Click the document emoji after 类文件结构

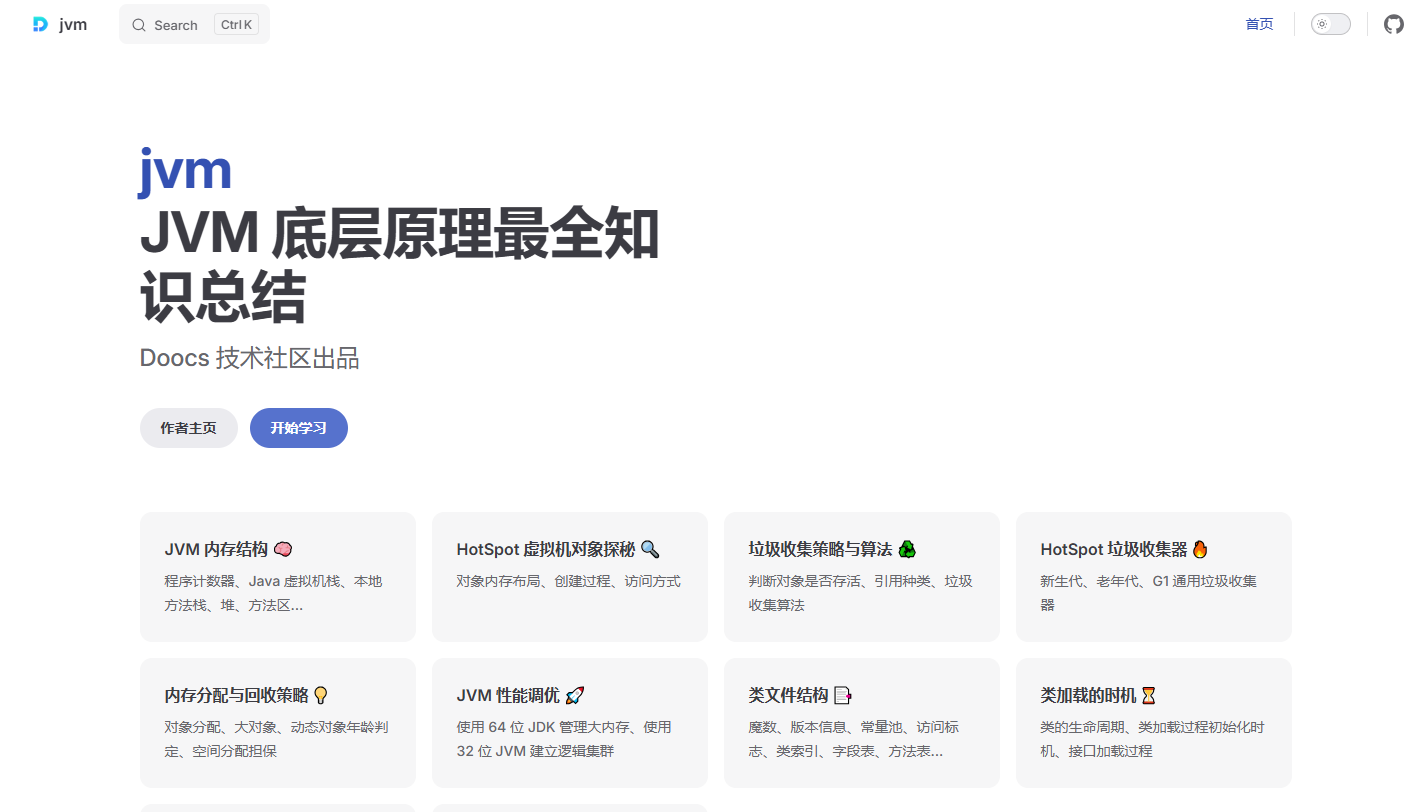pos(843,695)
